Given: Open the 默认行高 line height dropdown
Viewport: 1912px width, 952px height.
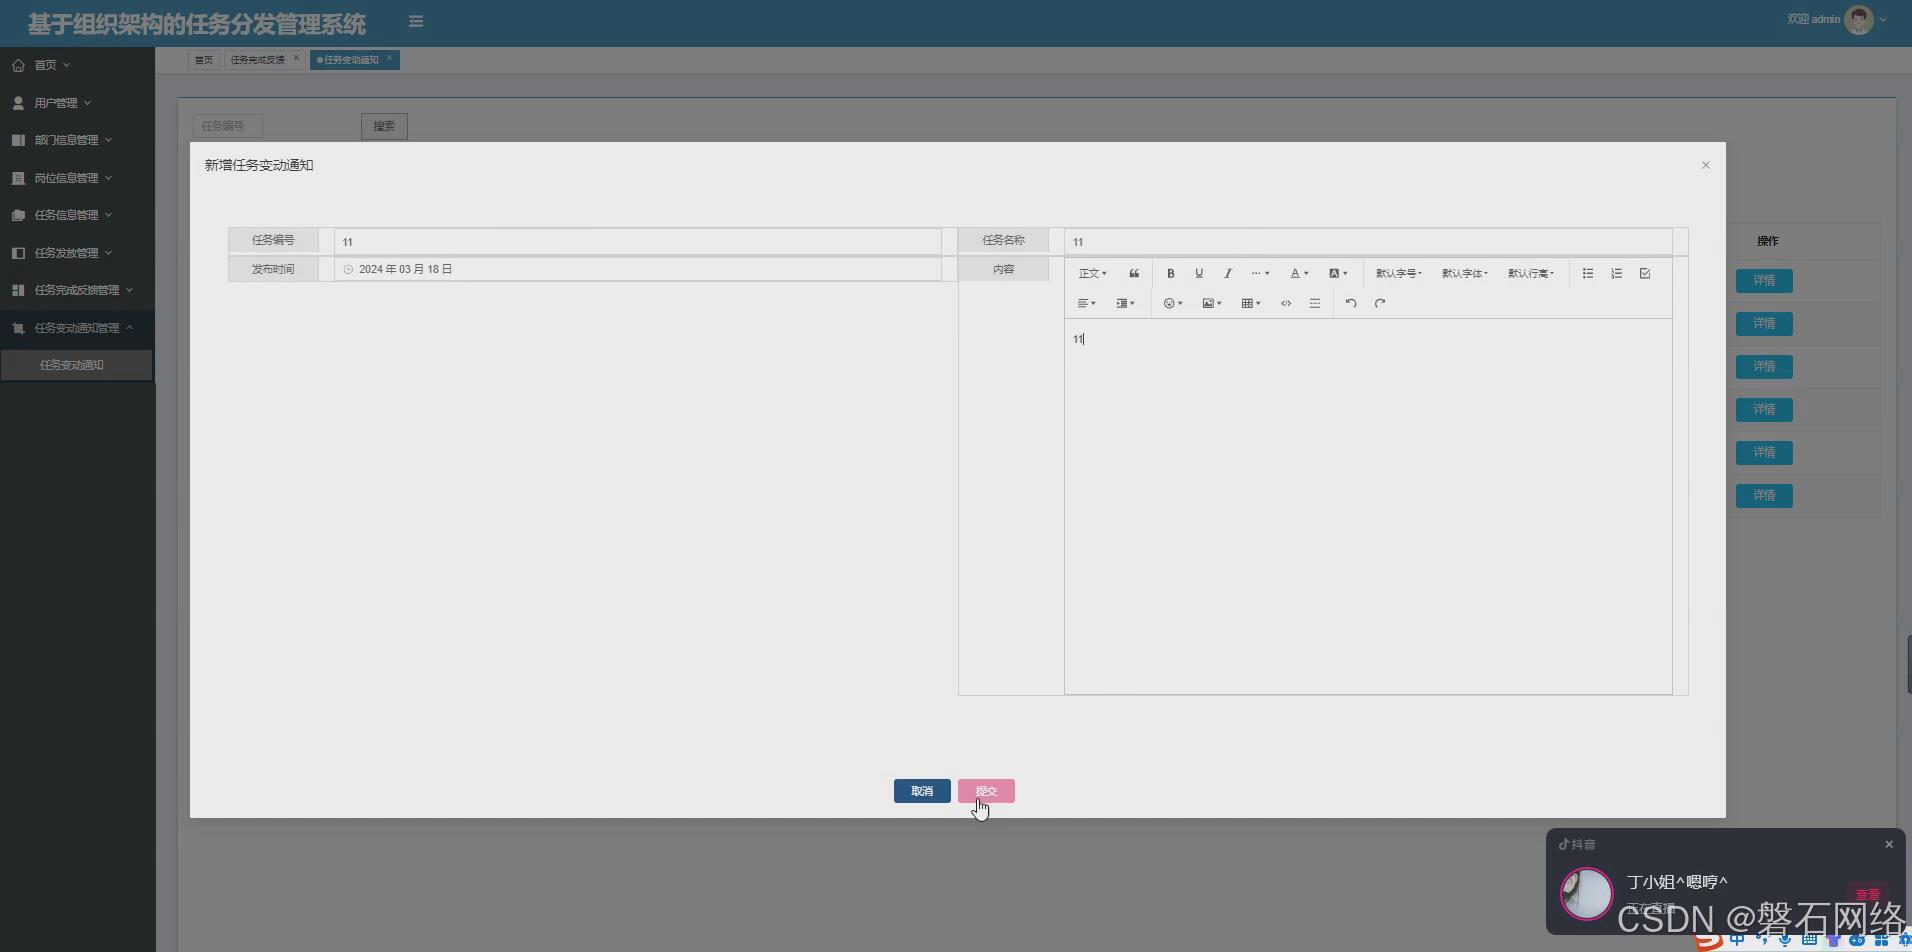Looking at the screenshot, I should coord(1530,273).
